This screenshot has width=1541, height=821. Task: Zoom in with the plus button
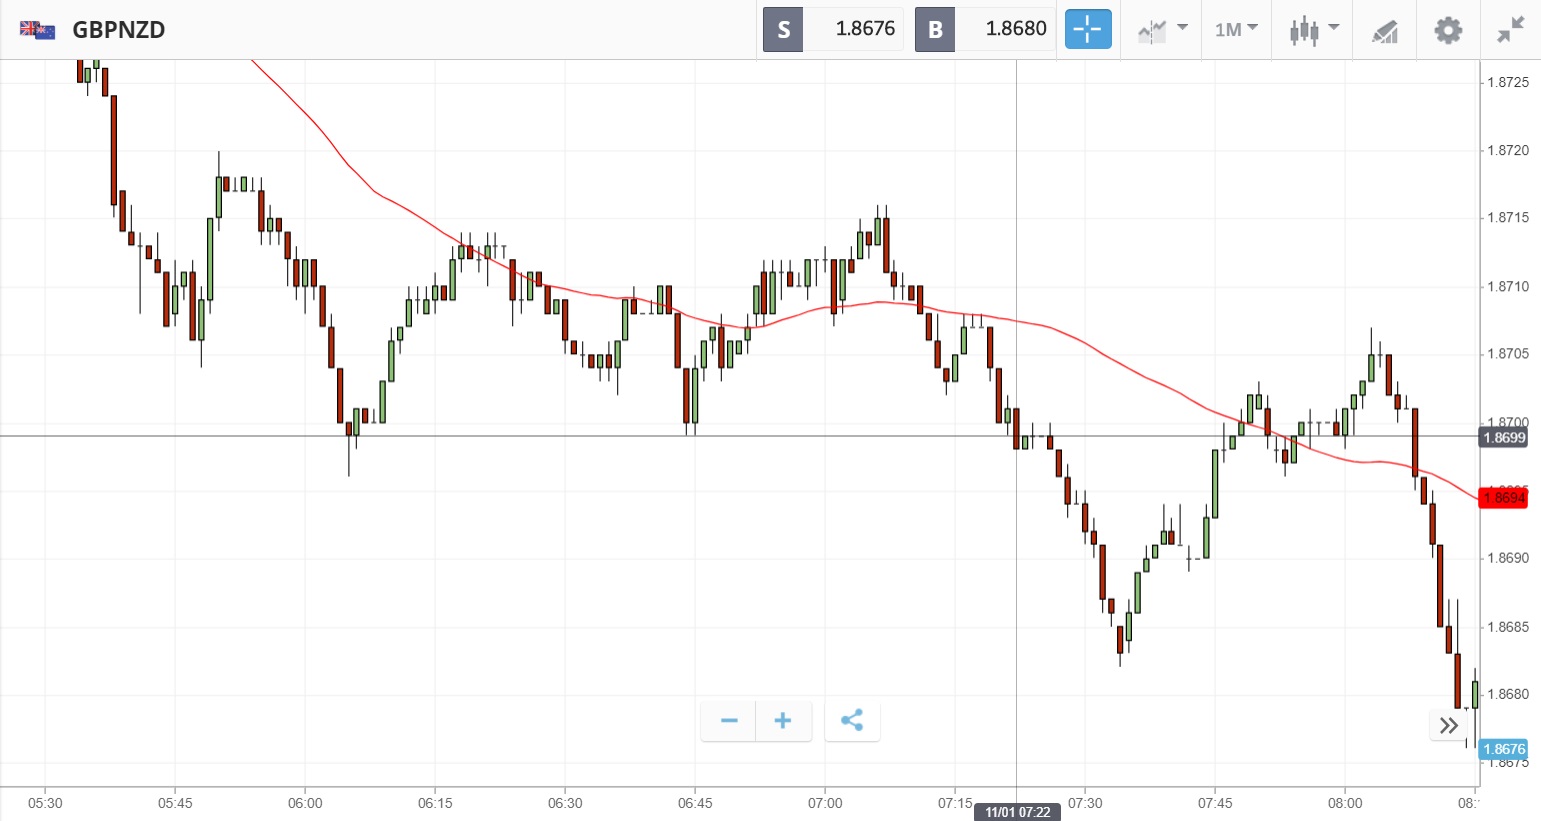(783, 721)
